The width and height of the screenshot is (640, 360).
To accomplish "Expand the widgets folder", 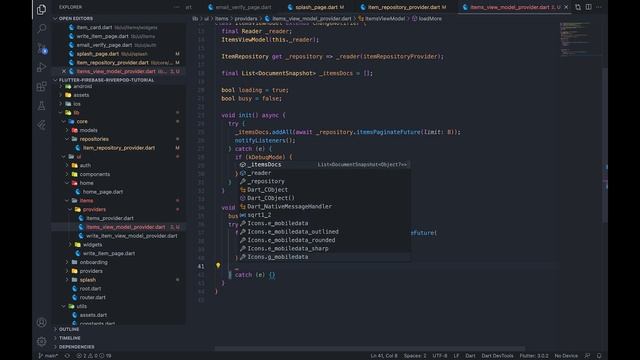I will [92, 244].
